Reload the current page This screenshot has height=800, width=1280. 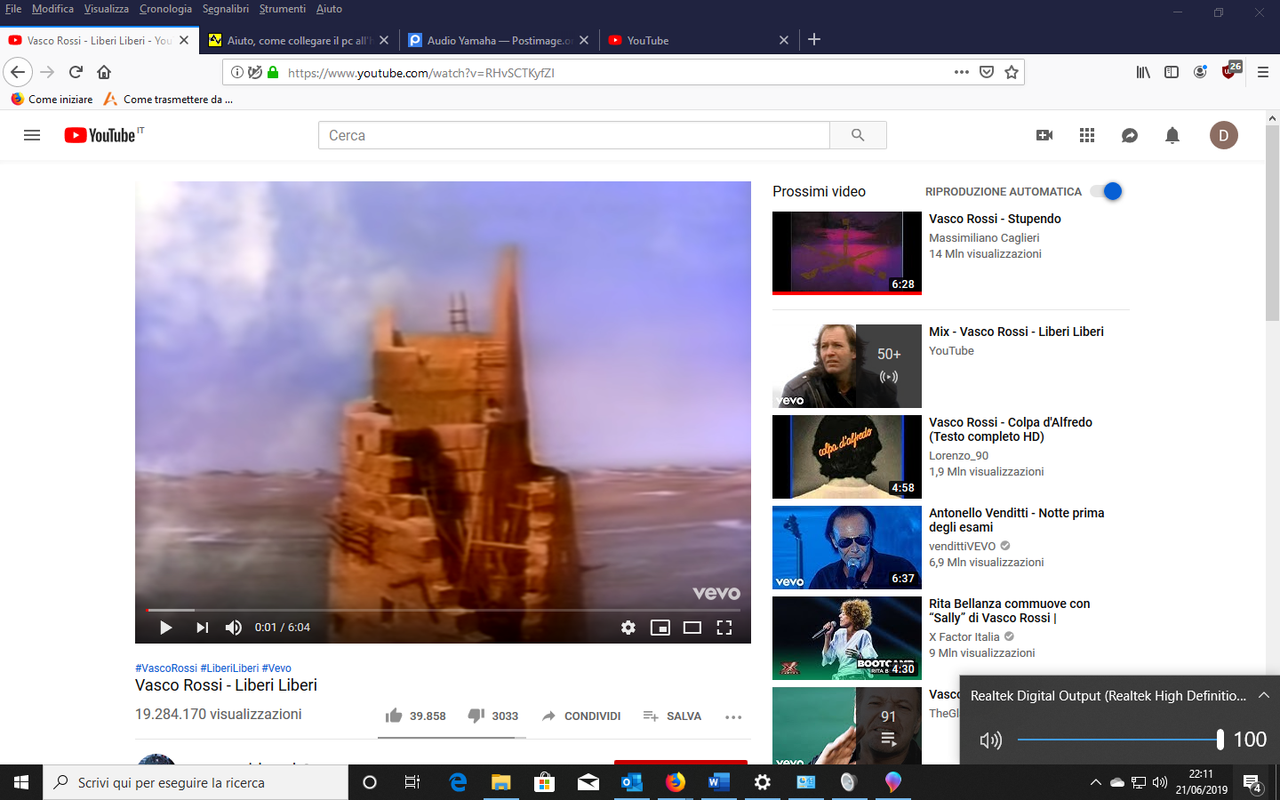click(x=76, y=72)
